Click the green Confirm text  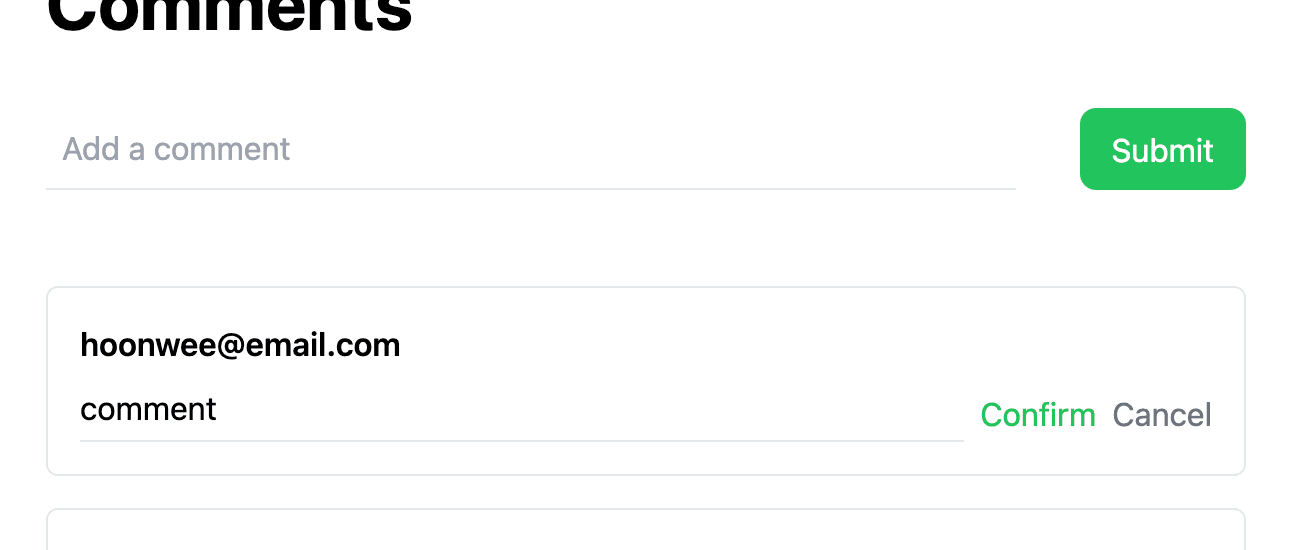[x=1038, y=414]
